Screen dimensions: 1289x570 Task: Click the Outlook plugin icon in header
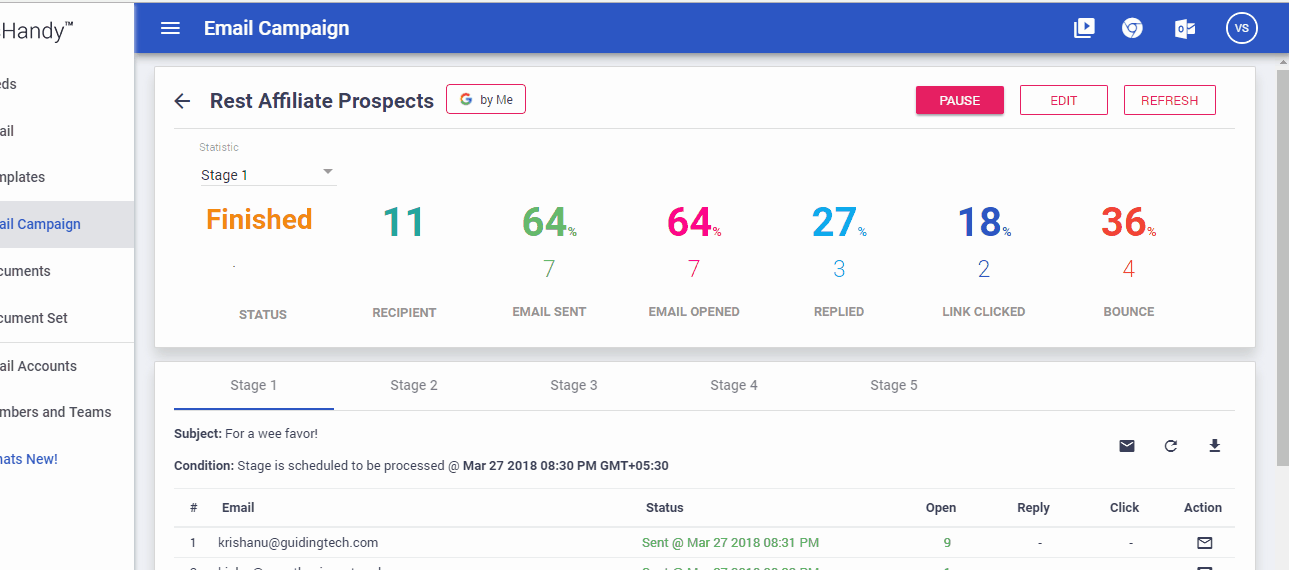coord(1185,28)
